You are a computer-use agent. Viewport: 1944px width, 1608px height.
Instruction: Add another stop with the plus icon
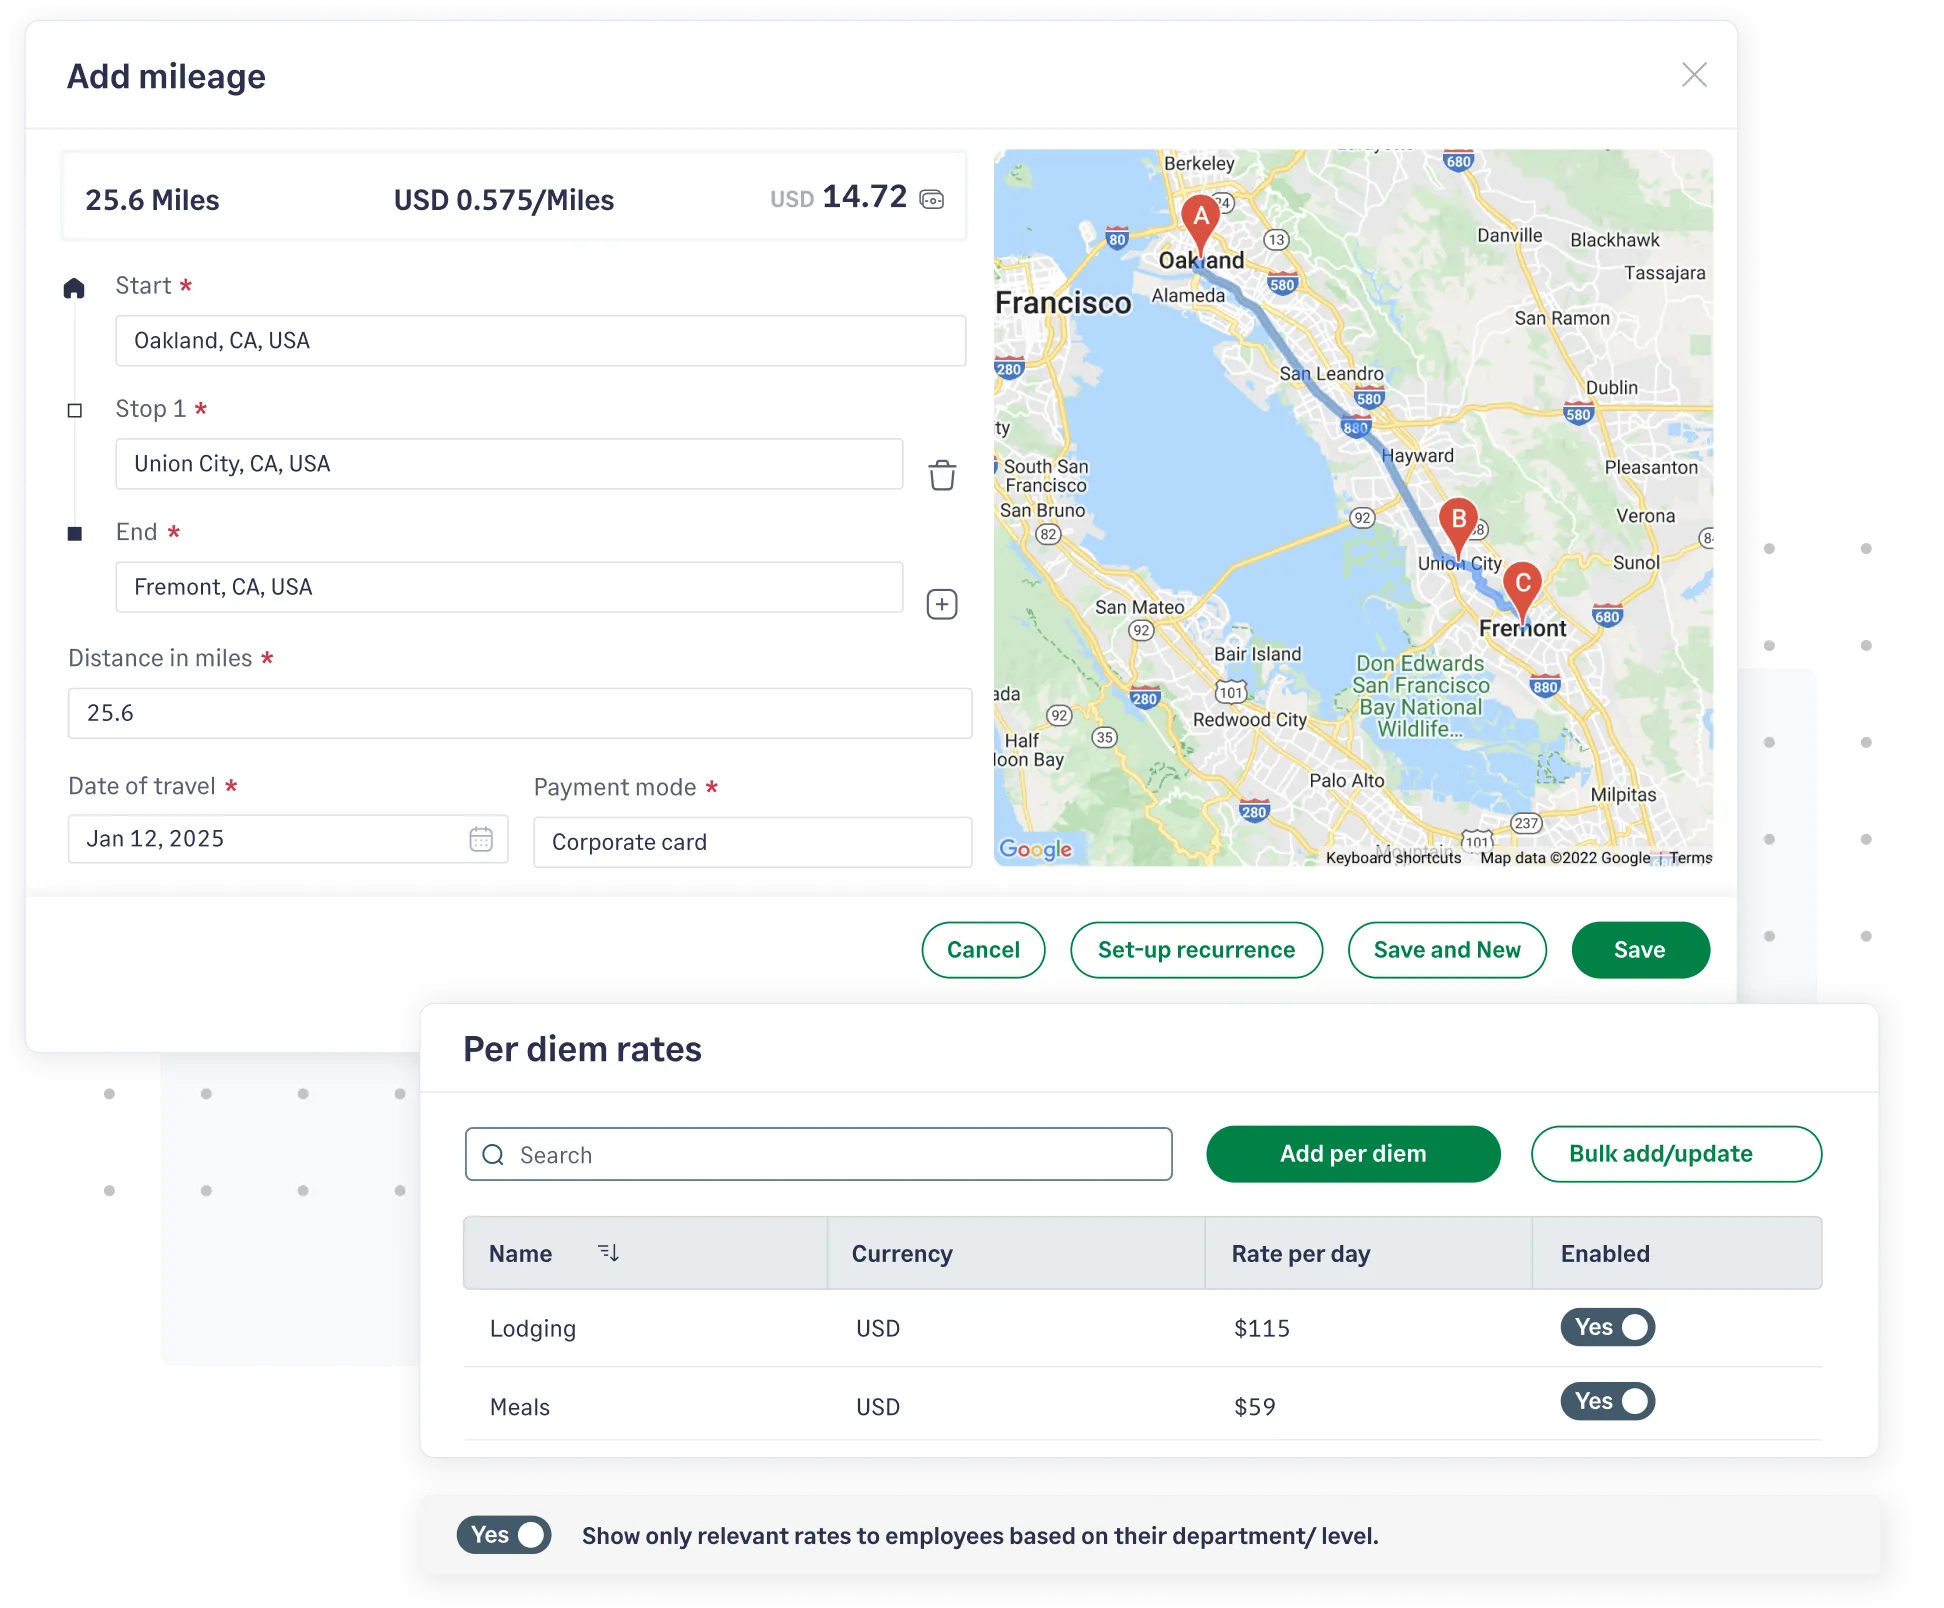pyautogui.click(x=941, y=603)
